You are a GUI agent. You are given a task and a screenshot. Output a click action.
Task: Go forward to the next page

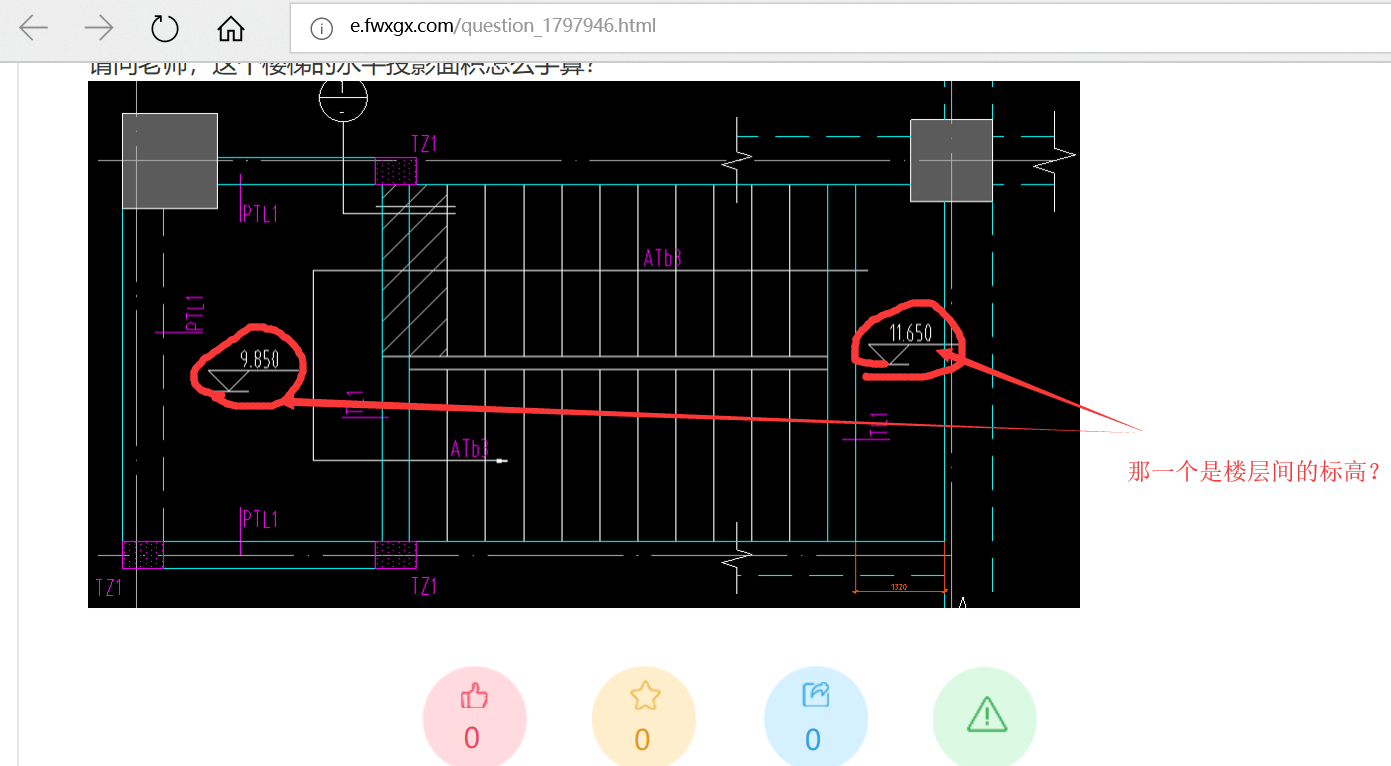point(99,27)
